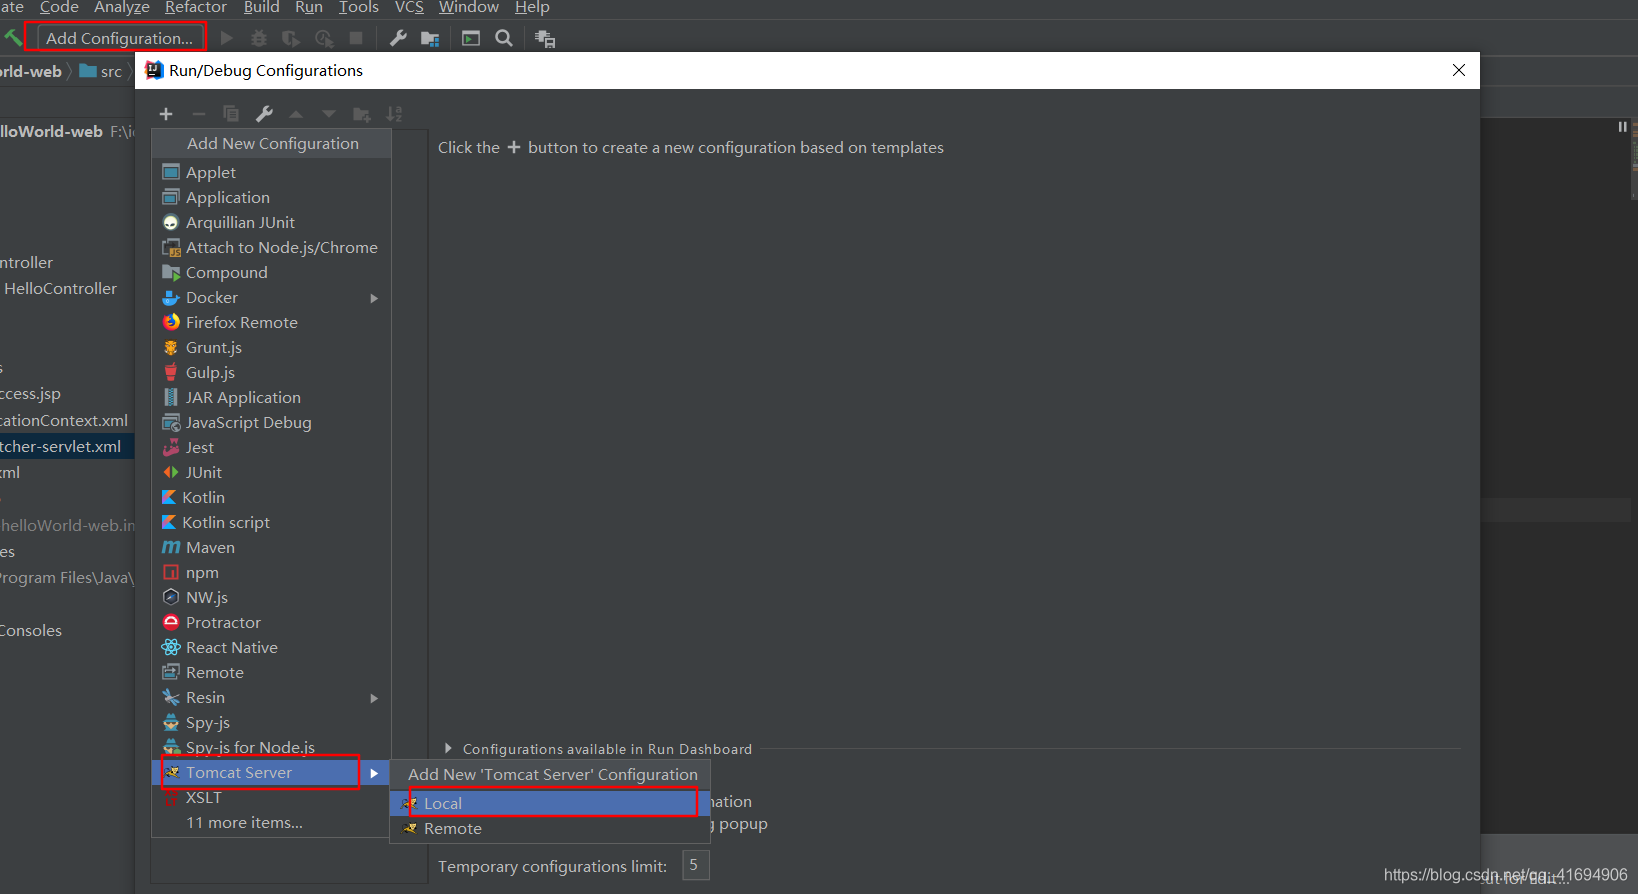
Task: Select Grunt.js configuration type
Action: click(x=270, y=347)
